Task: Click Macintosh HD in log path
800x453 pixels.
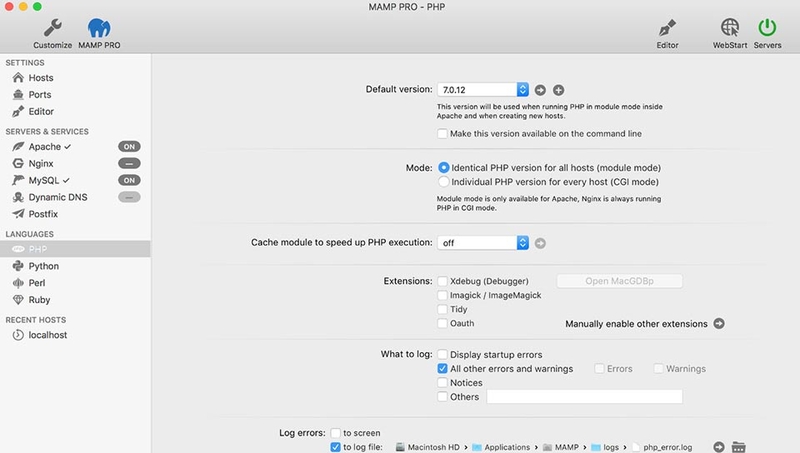Action: (x=428, y=447)
